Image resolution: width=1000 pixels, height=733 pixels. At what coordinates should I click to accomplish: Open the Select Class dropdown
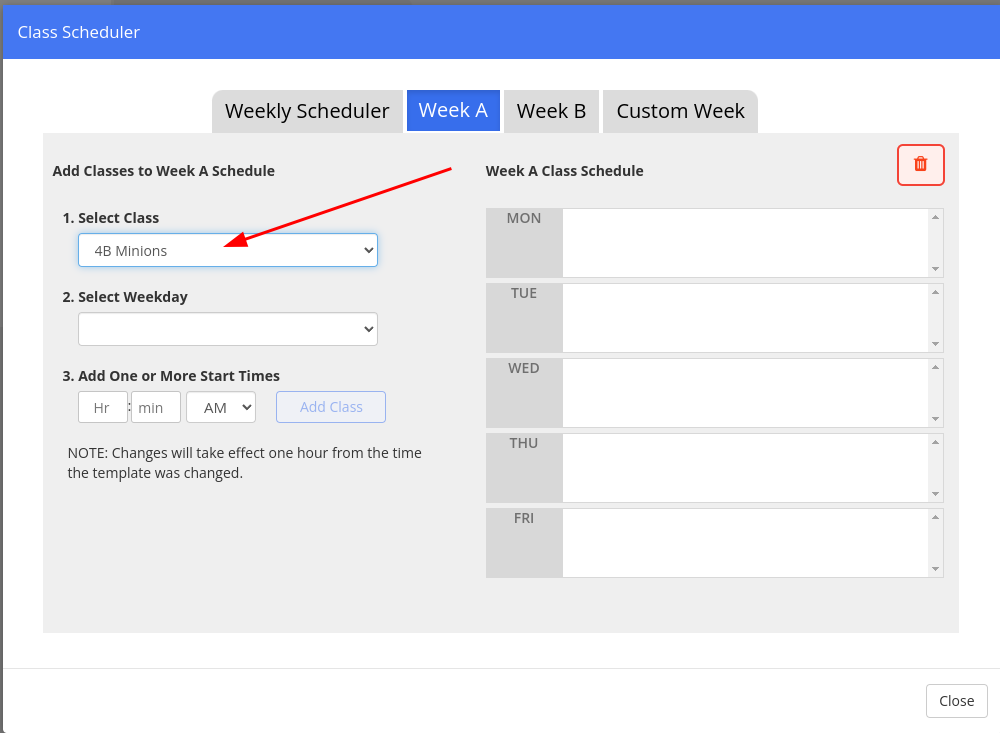(228, 250)
